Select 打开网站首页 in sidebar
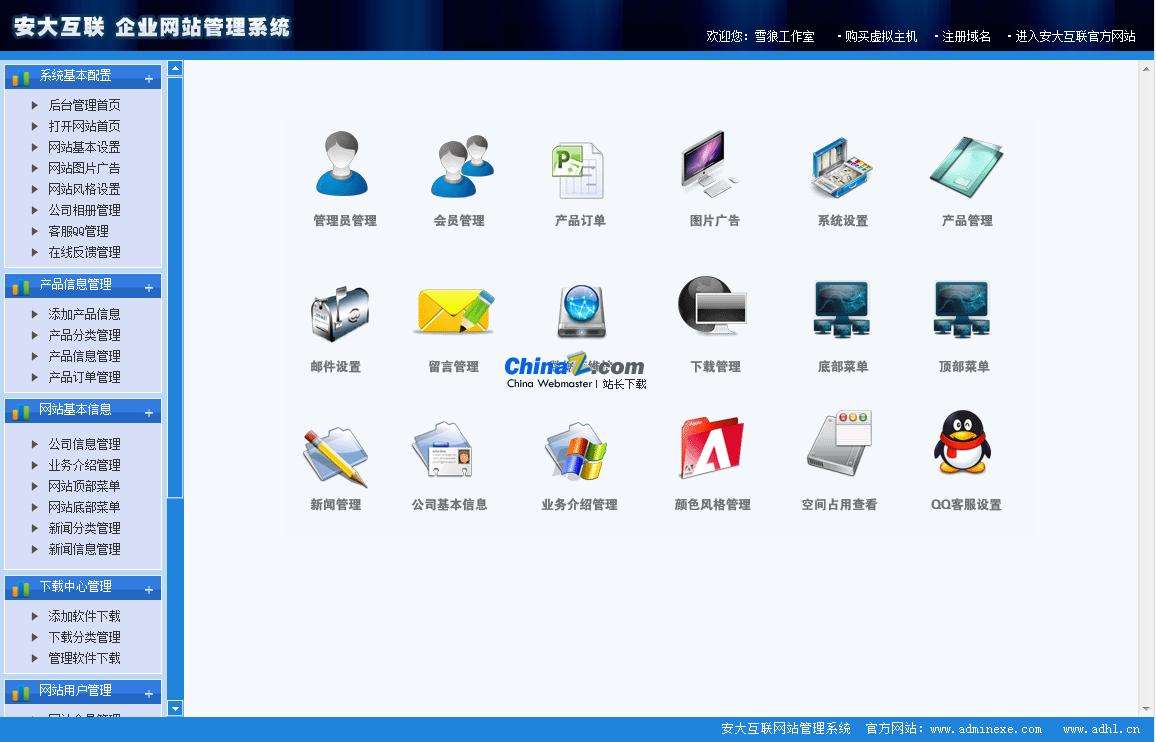The height and width of the screenshot is (742, 1156). pyautogui.click(x=84, y=126)
